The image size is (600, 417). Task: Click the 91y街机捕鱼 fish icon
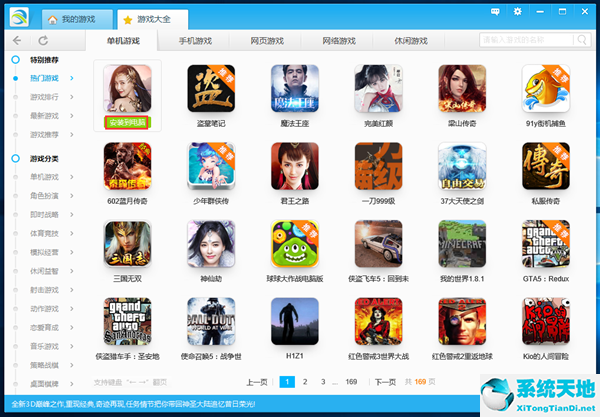546,88
